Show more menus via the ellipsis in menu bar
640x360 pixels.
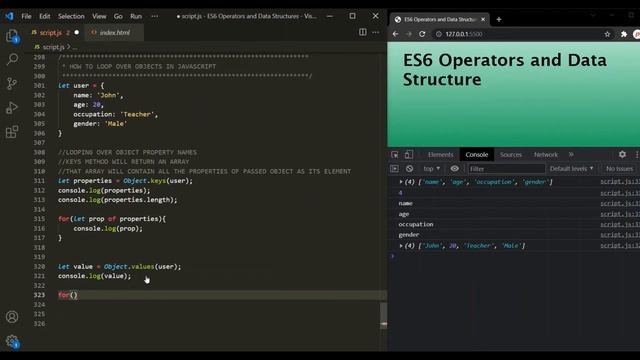coord(155,16)
